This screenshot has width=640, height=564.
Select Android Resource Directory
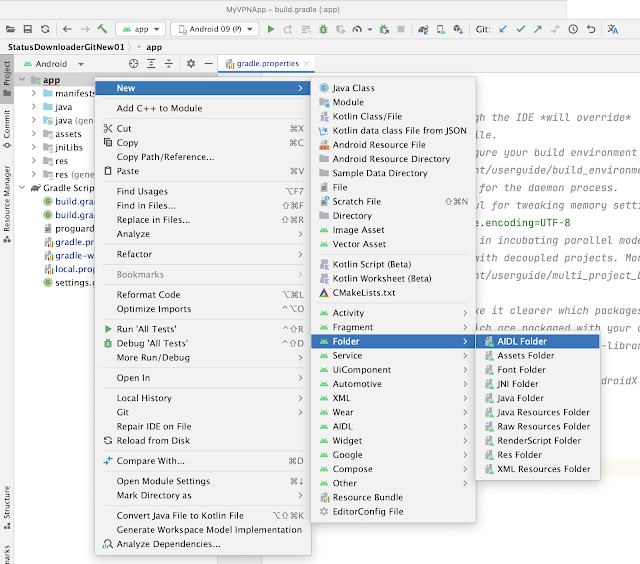(393, 159)
